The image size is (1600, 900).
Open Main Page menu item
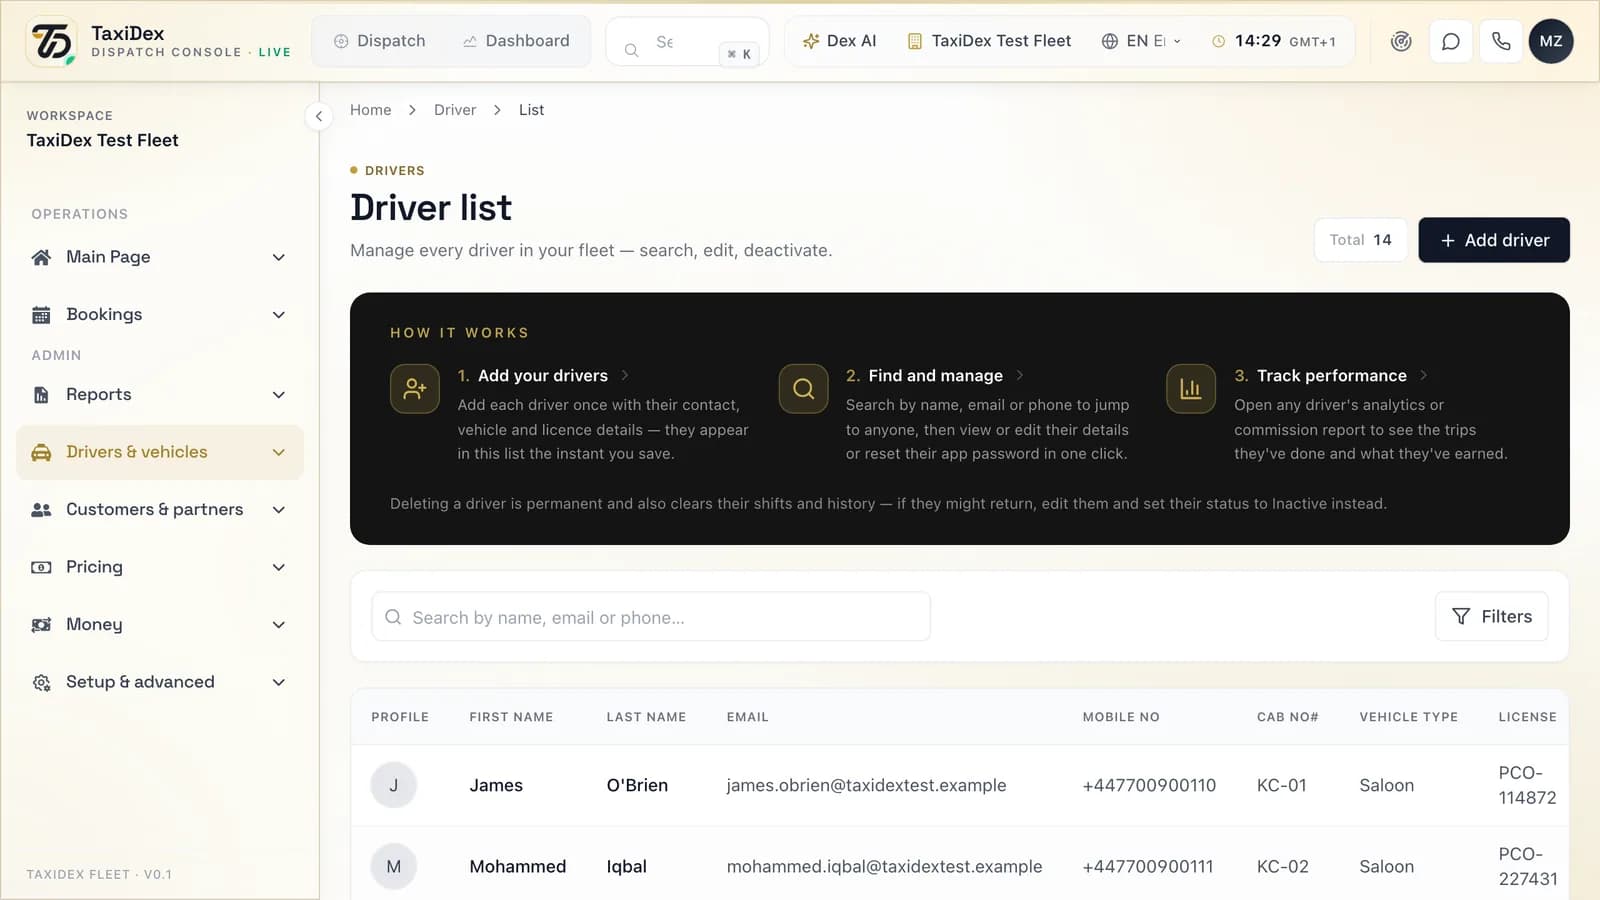click(160, 257)
